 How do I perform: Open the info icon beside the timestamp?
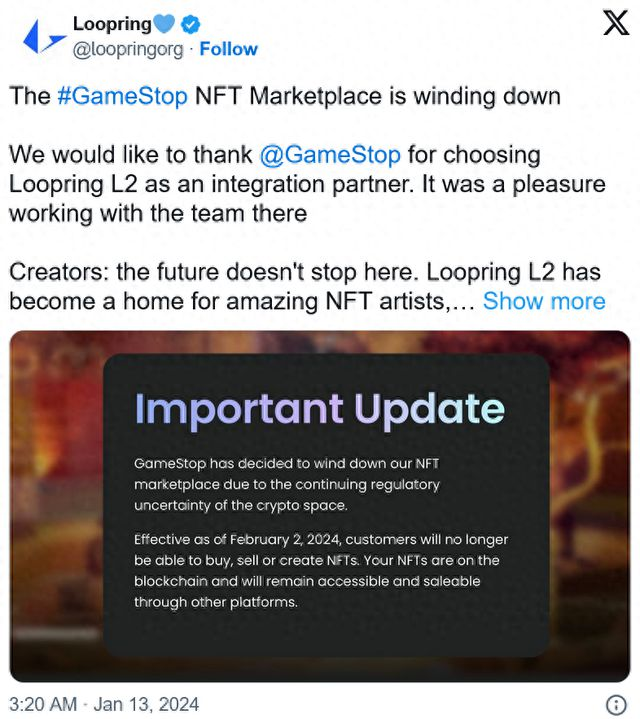click(x=616, y=703)
